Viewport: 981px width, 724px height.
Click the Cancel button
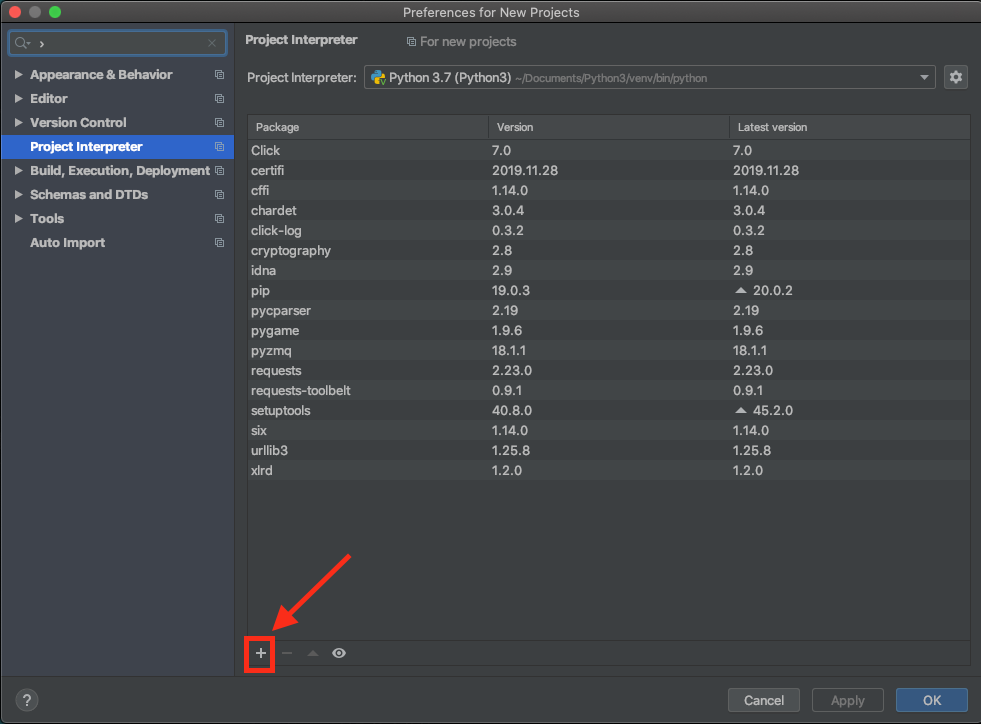pos(763,700)
